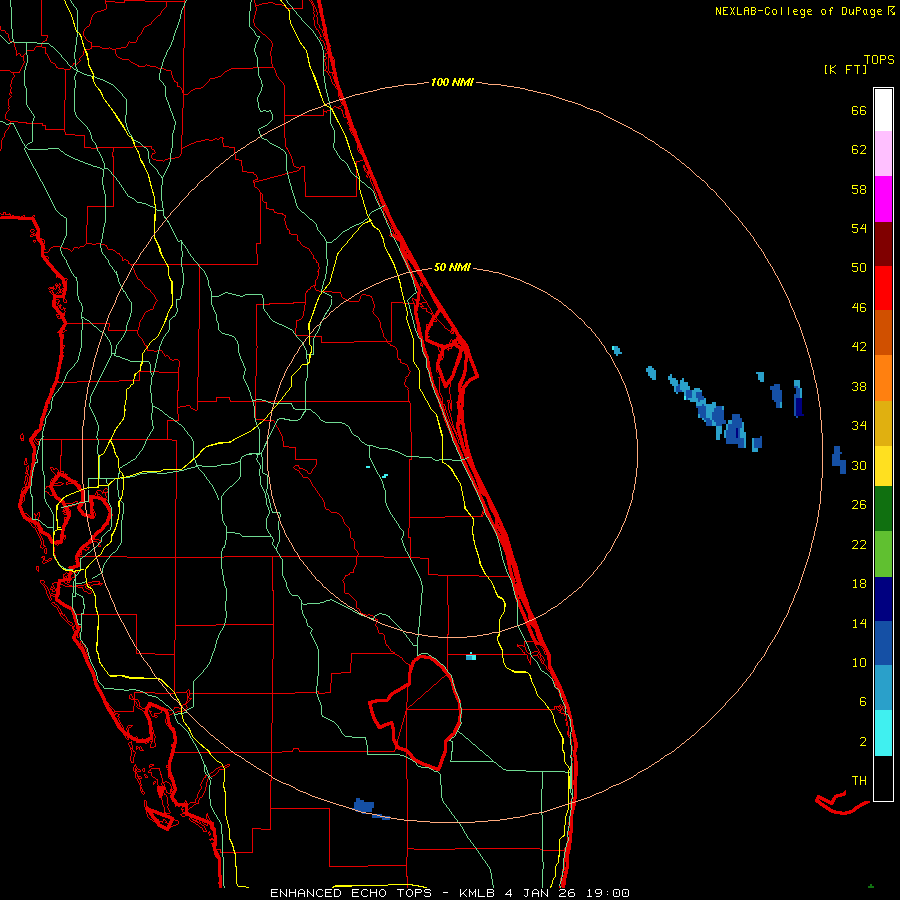Click the small cyan echo north of Lake Okeechobee

coord(471,656)
